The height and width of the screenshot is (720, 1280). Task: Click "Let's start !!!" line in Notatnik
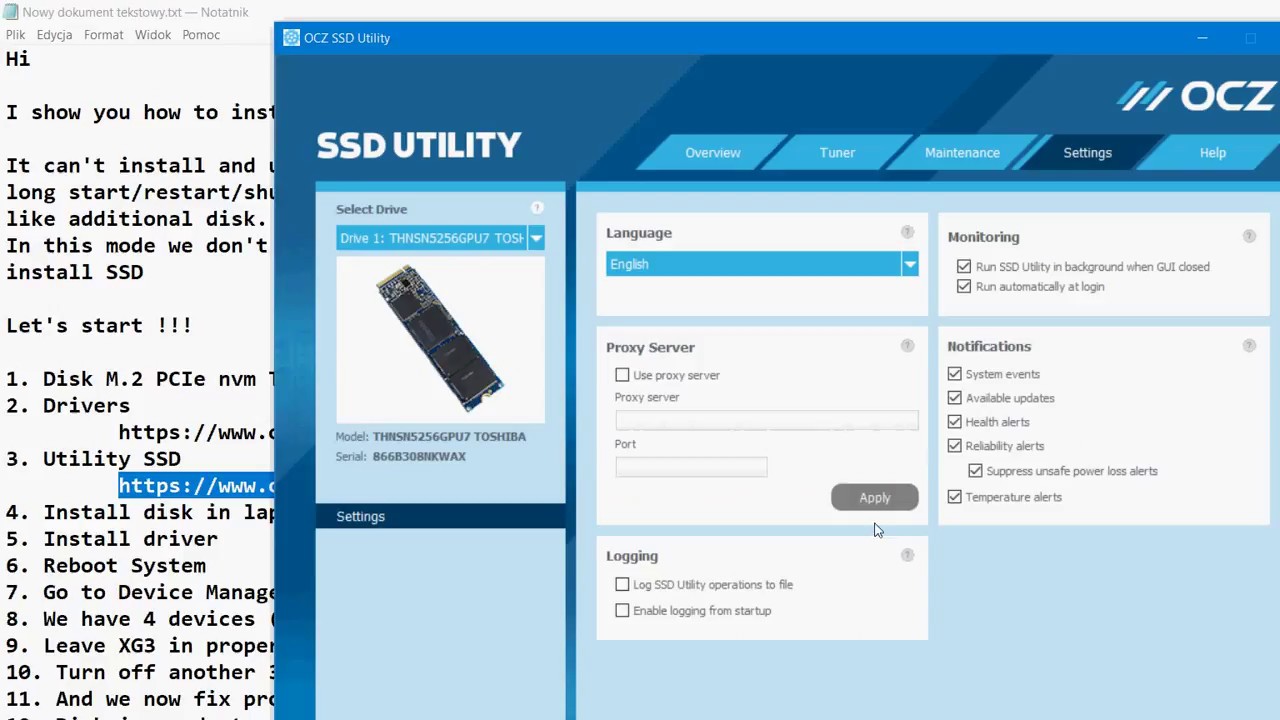click(99, 325)
